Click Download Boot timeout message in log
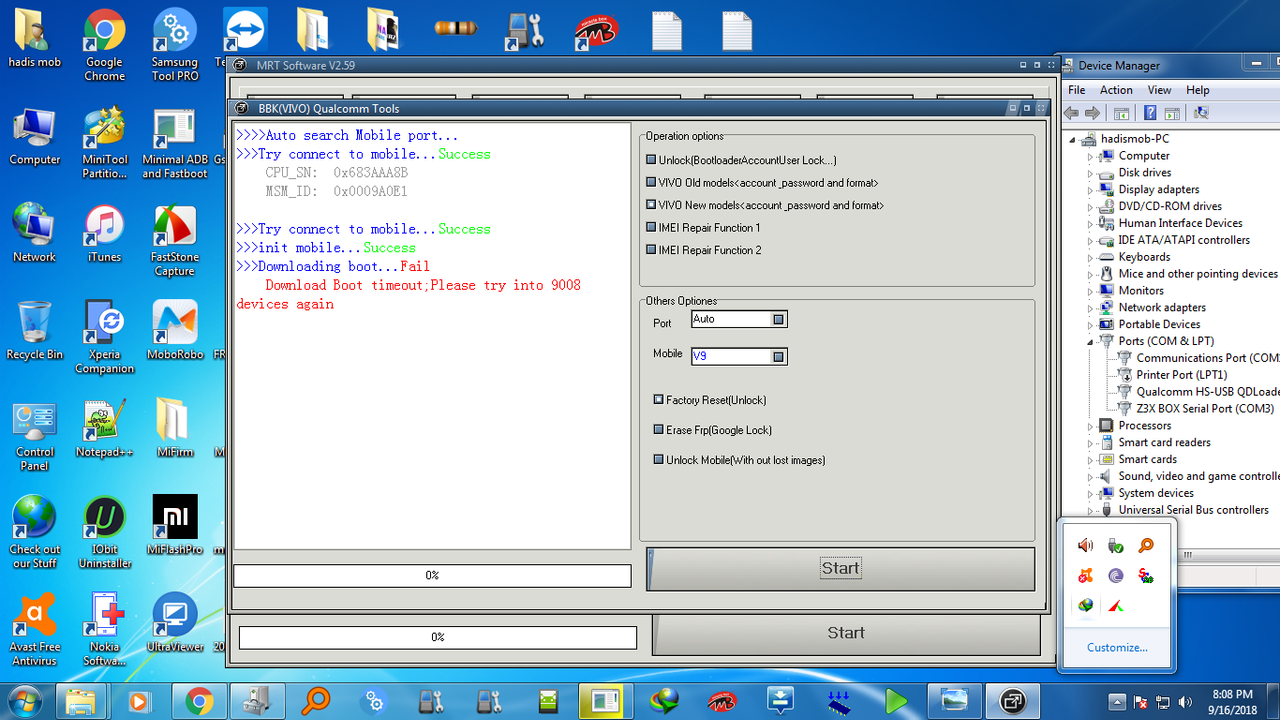The height and width of the screenshot is (720, 1280). click(x=408, y=294)
